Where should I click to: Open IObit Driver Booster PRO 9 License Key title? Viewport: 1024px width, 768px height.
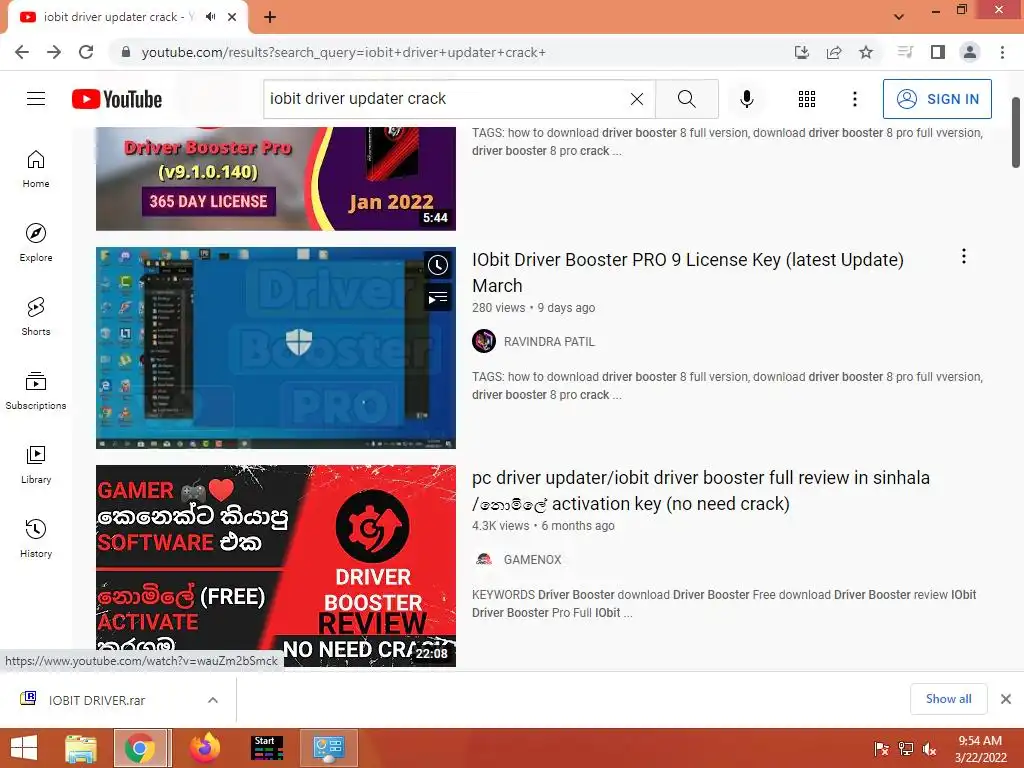688,272
